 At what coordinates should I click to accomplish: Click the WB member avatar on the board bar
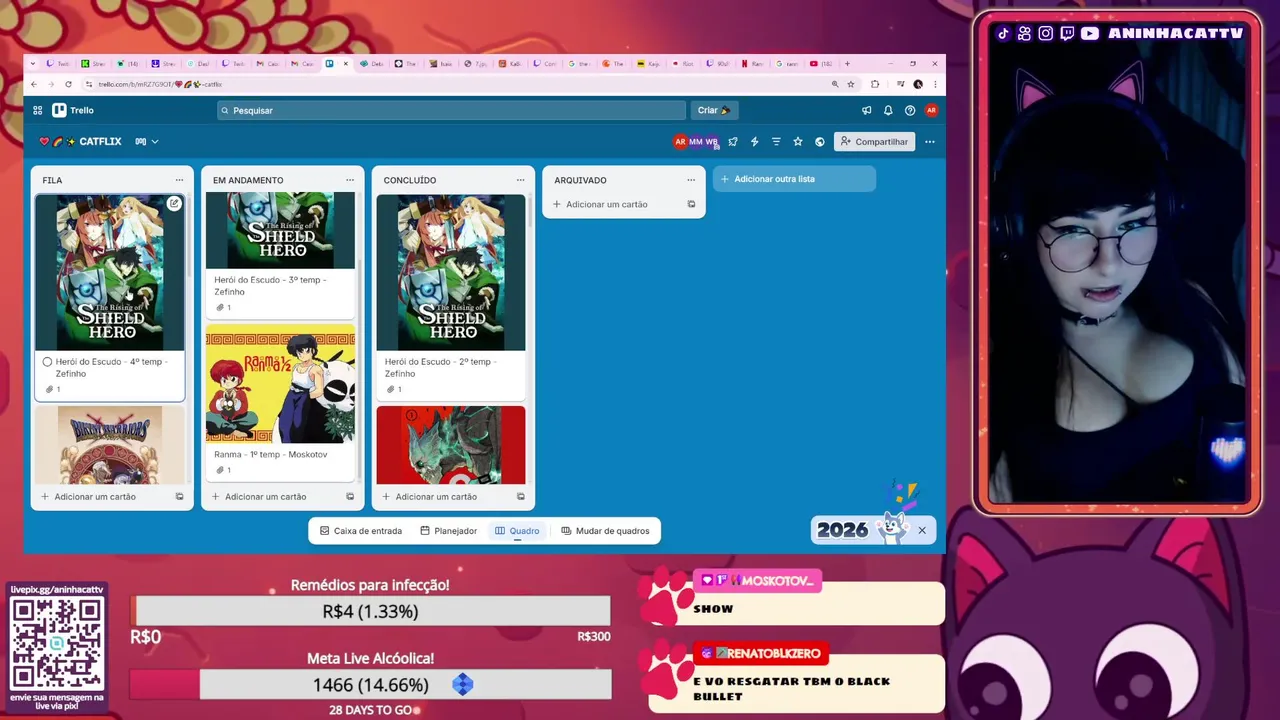click(x=711, y=142)
